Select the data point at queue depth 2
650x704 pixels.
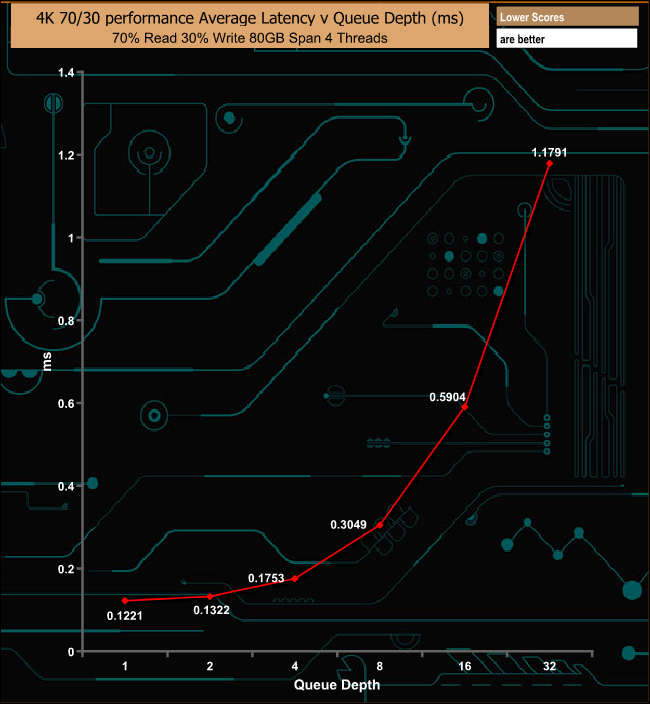[210, 596]
